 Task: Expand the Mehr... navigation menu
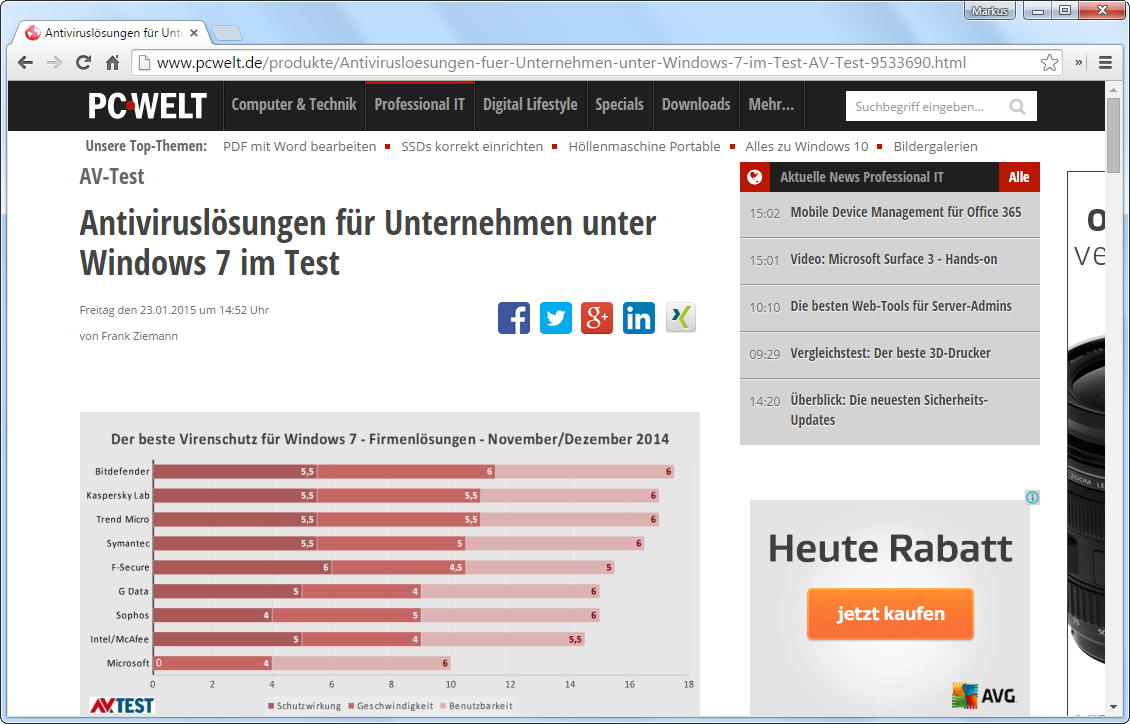click(771, 105)
